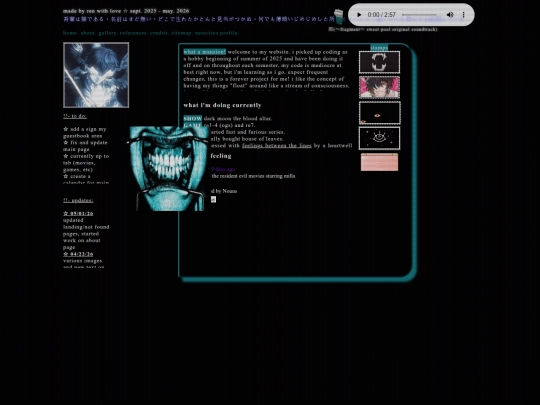
Task: Open audio player more options menu
Action: point(464,15)
